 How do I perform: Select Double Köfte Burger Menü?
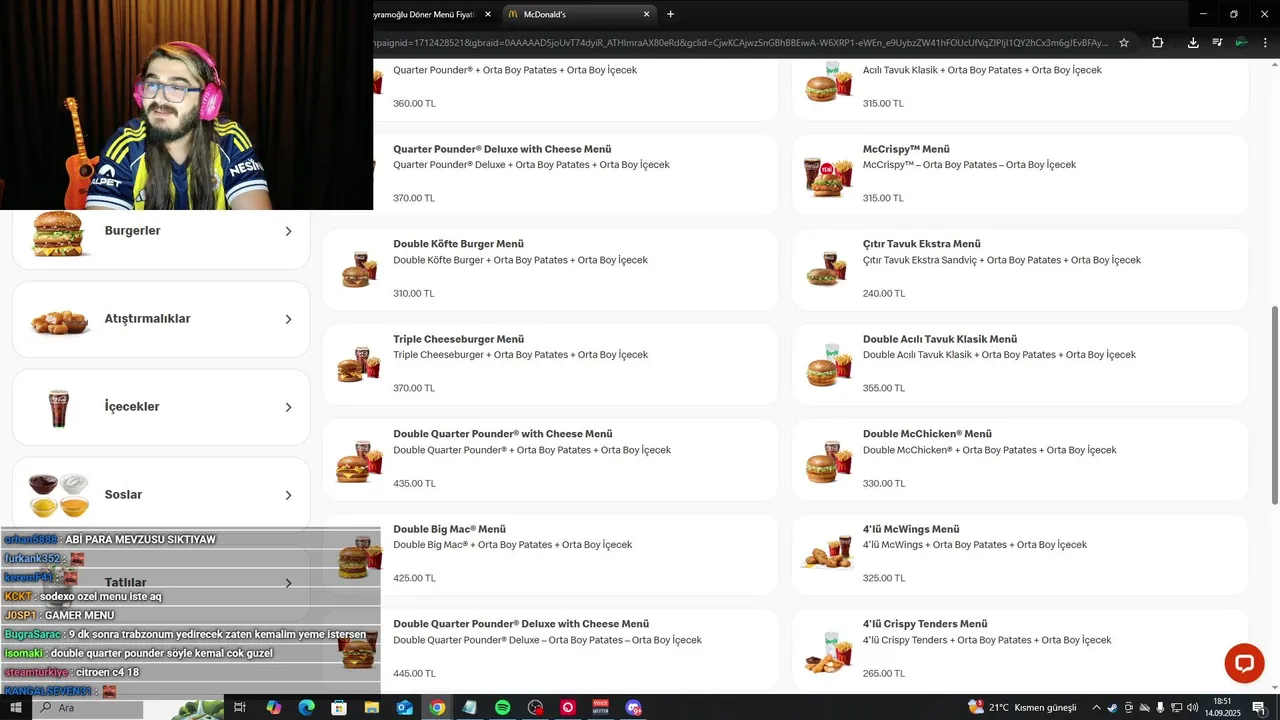coord(550,269)
